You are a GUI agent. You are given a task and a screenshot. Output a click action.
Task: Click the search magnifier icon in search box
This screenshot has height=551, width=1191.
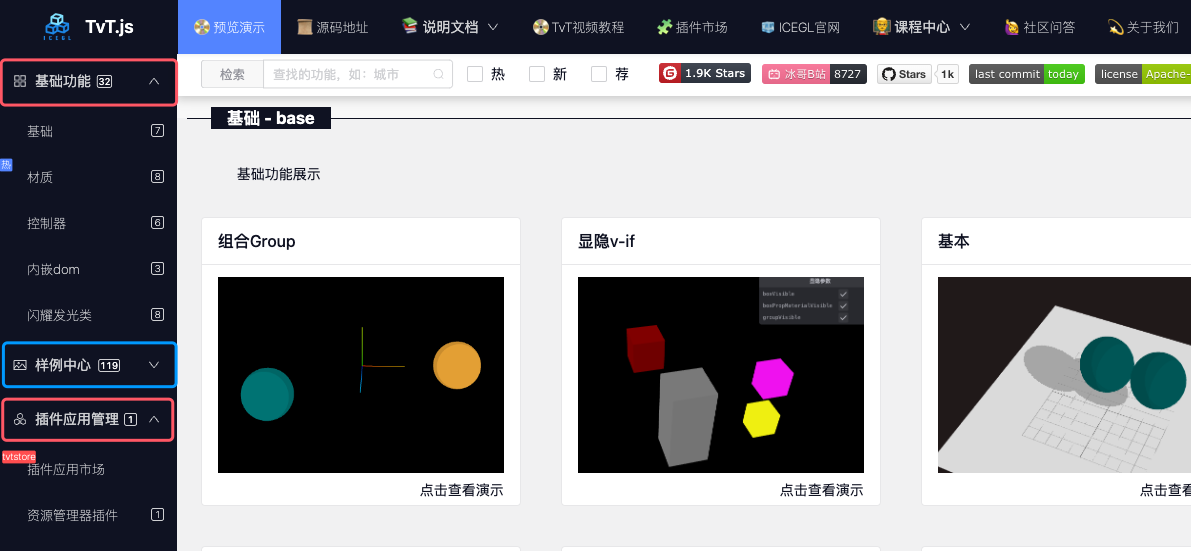[x=438, y=74]
